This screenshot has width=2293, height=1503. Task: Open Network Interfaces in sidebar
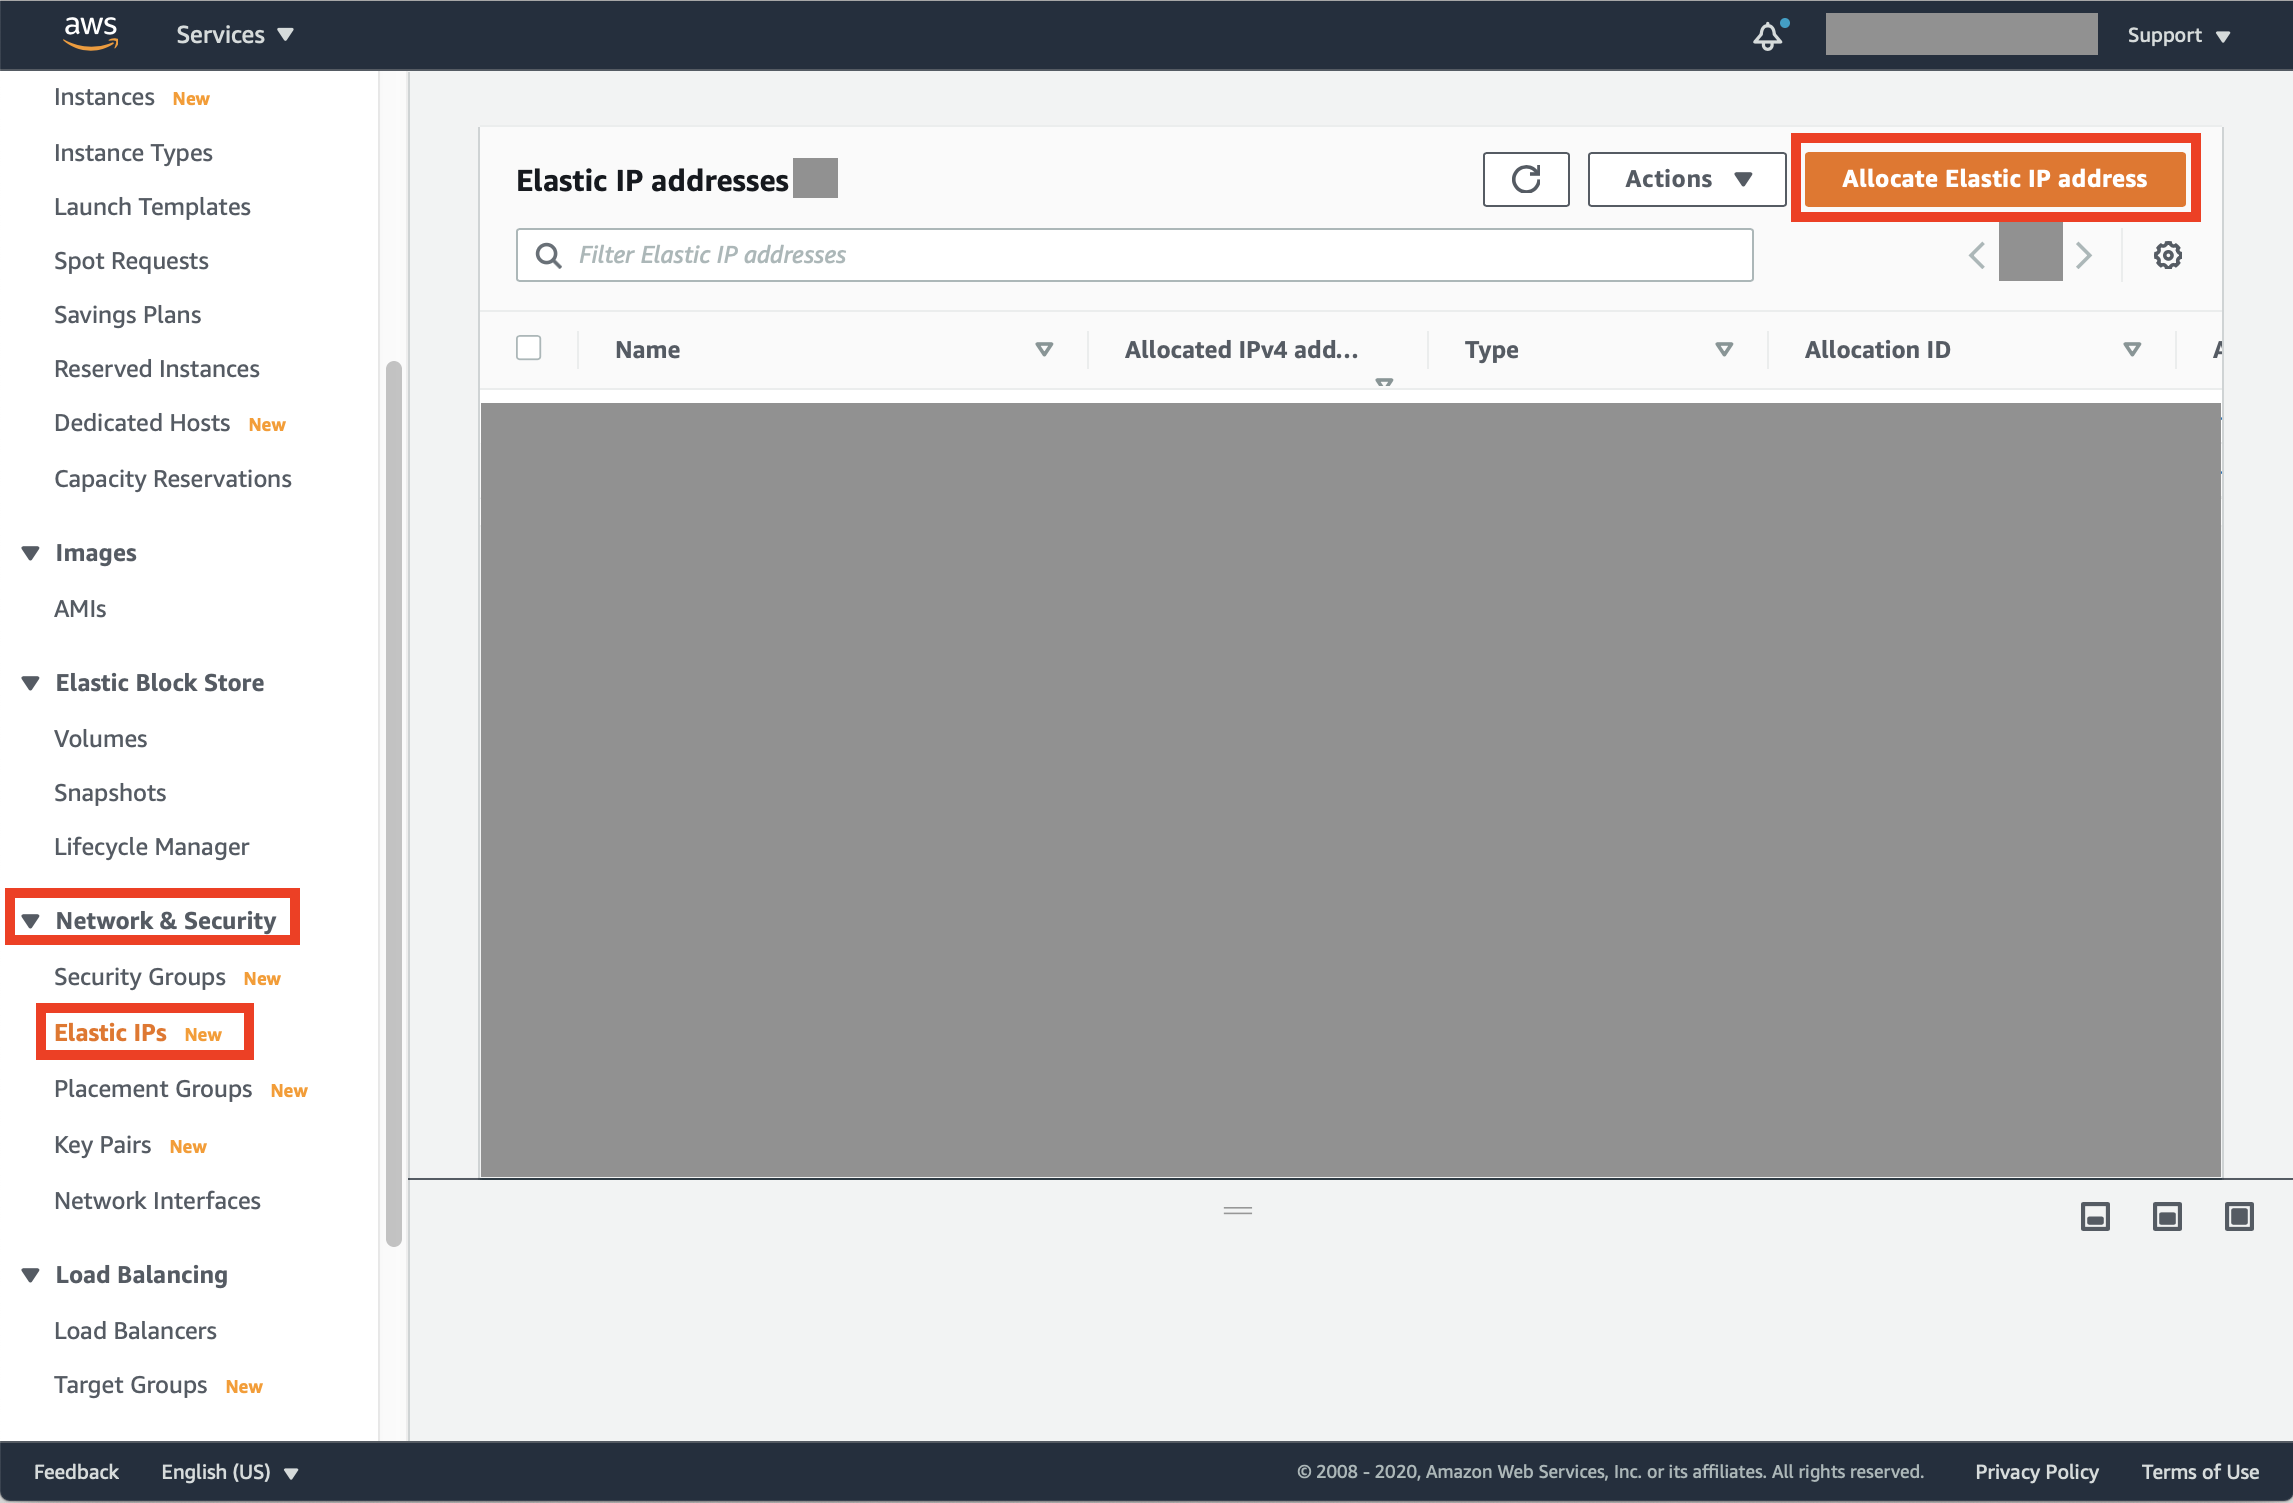[x=157, y=1201]
